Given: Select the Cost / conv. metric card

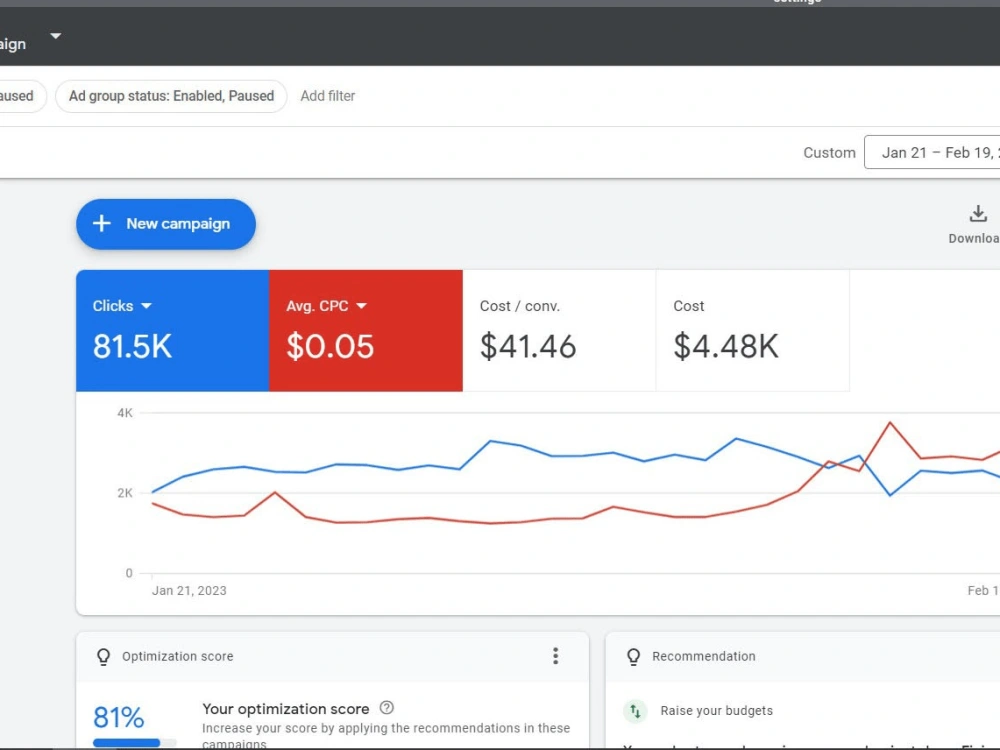Looking at the screenshot, I should [559, 330].
